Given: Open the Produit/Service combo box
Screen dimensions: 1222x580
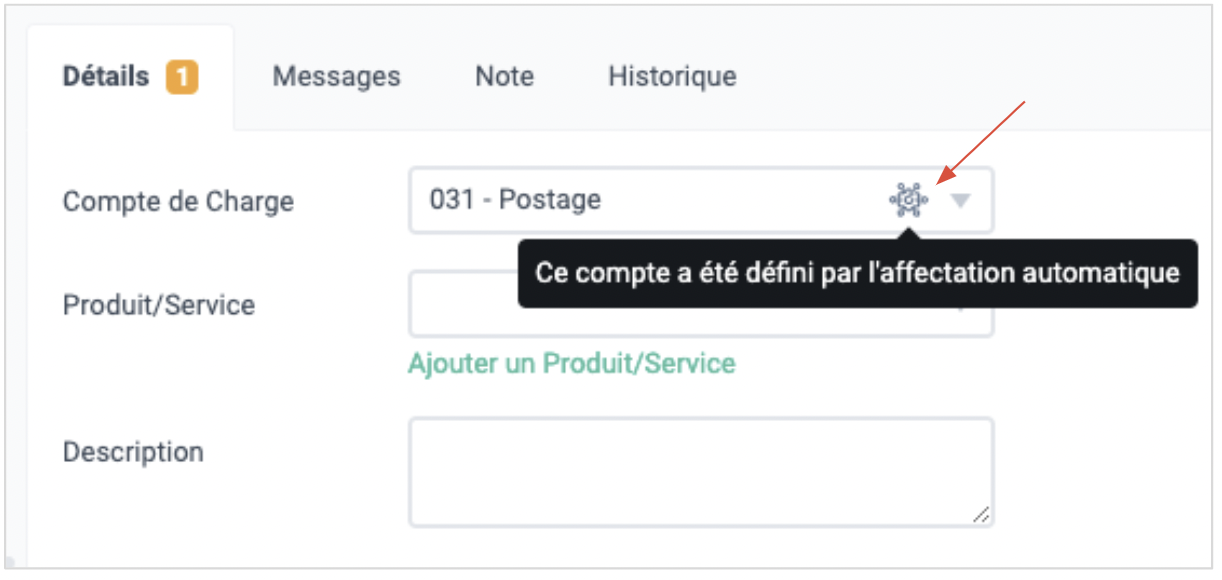Looking at the screenshot, I should [x=701, y=304].
